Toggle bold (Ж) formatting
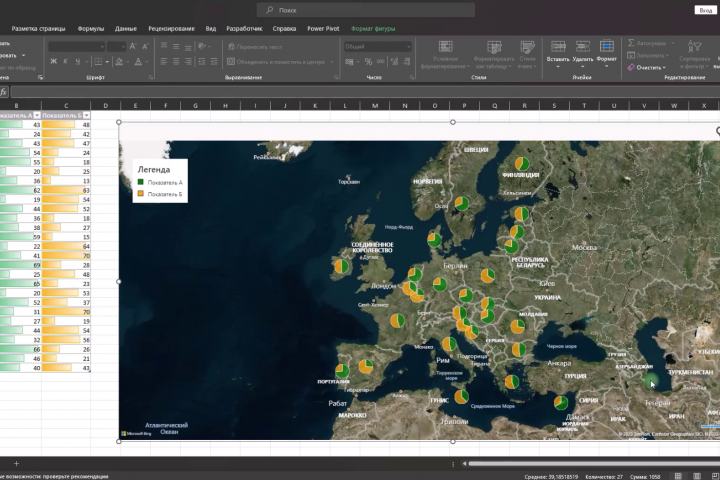 pos(54,62)
